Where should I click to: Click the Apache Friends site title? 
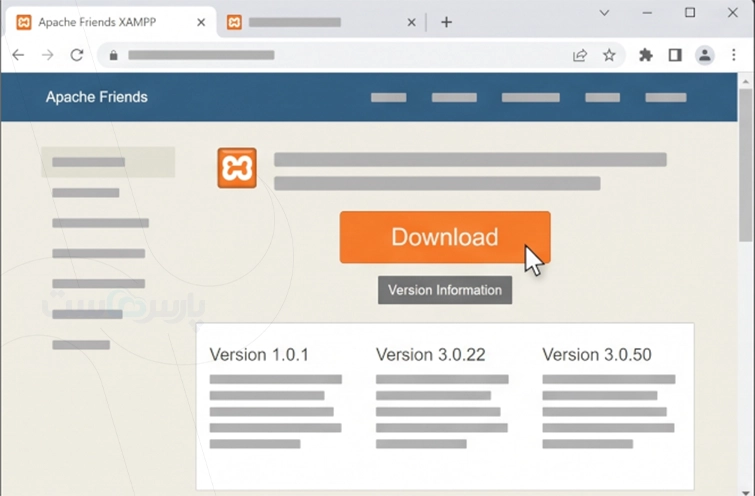point(97,97)
